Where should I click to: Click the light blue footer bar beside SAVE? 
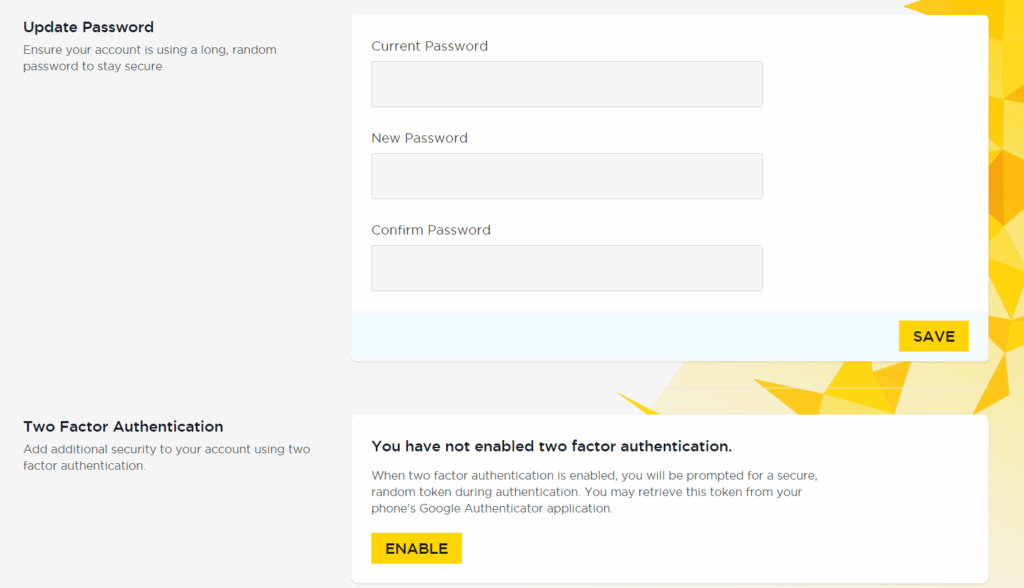click(624, 336)
